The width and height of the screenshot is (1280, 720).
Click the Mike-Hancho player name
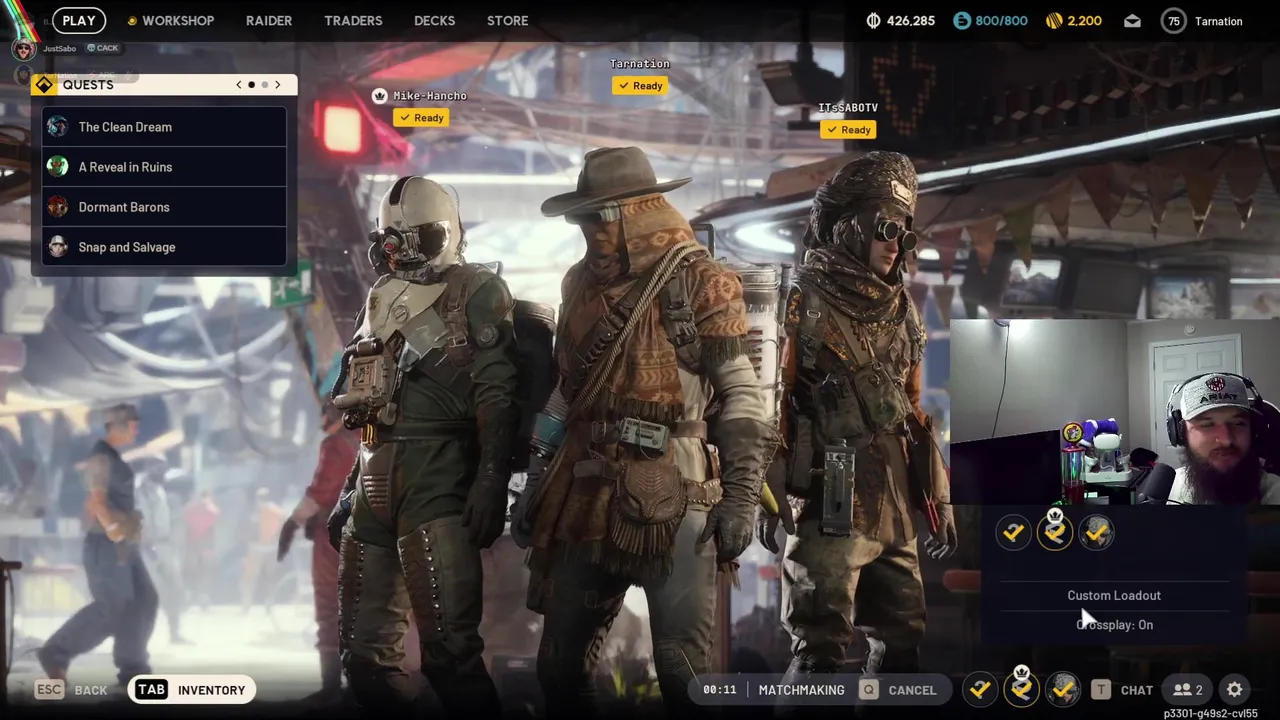430,96
